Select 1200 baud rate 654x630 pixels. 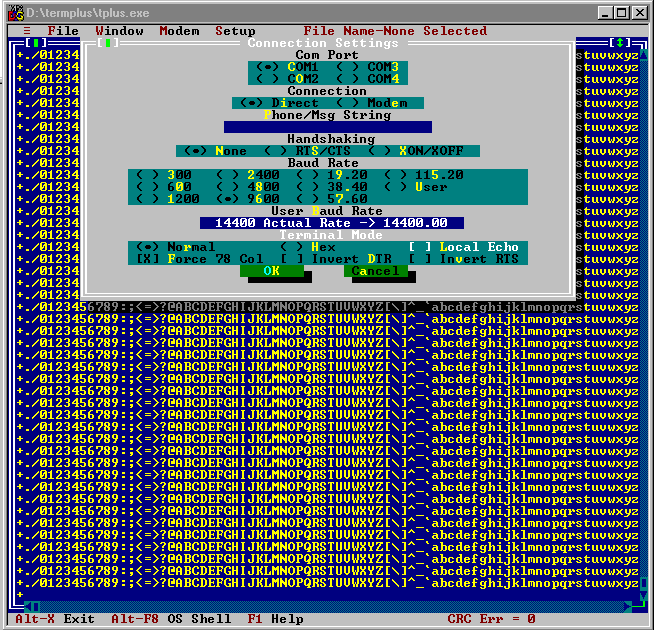(x=168, y=199)
